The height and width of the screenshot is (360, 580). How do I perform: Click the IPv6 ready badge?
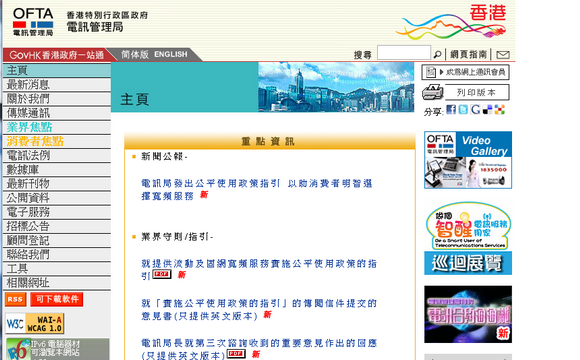(57, 349)
